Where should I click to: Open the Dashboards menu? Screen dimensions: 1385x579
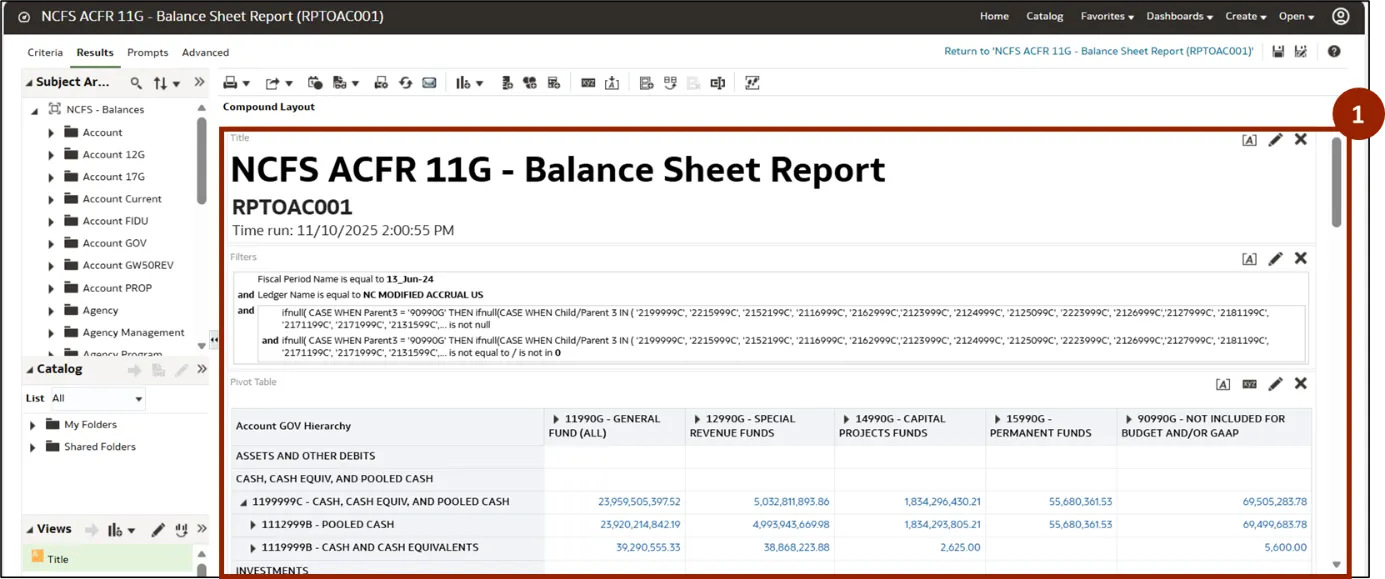coord(1179,16)
